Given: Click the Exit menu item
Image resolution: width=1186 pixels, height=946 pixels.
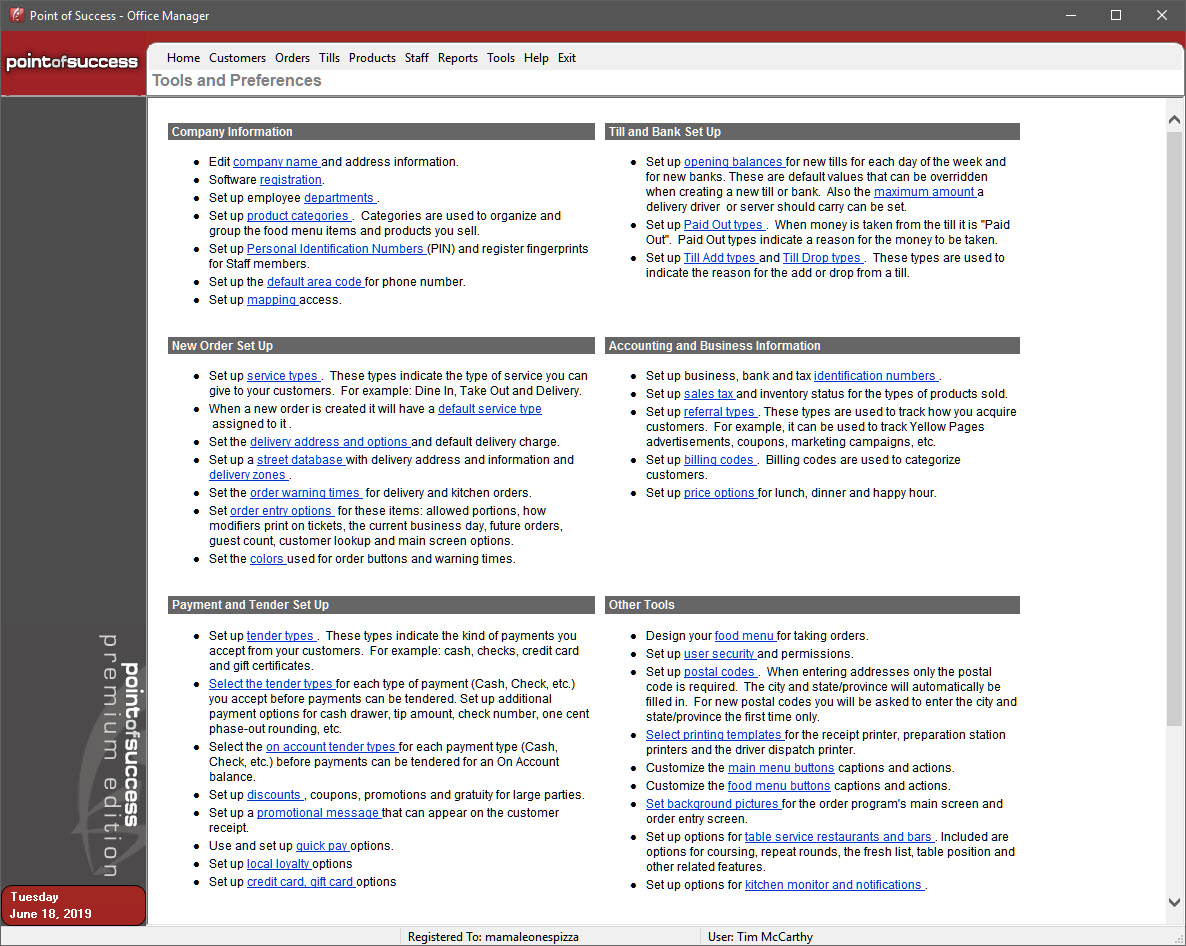Looking at the screenshot, I should click(x=567, y=58).
